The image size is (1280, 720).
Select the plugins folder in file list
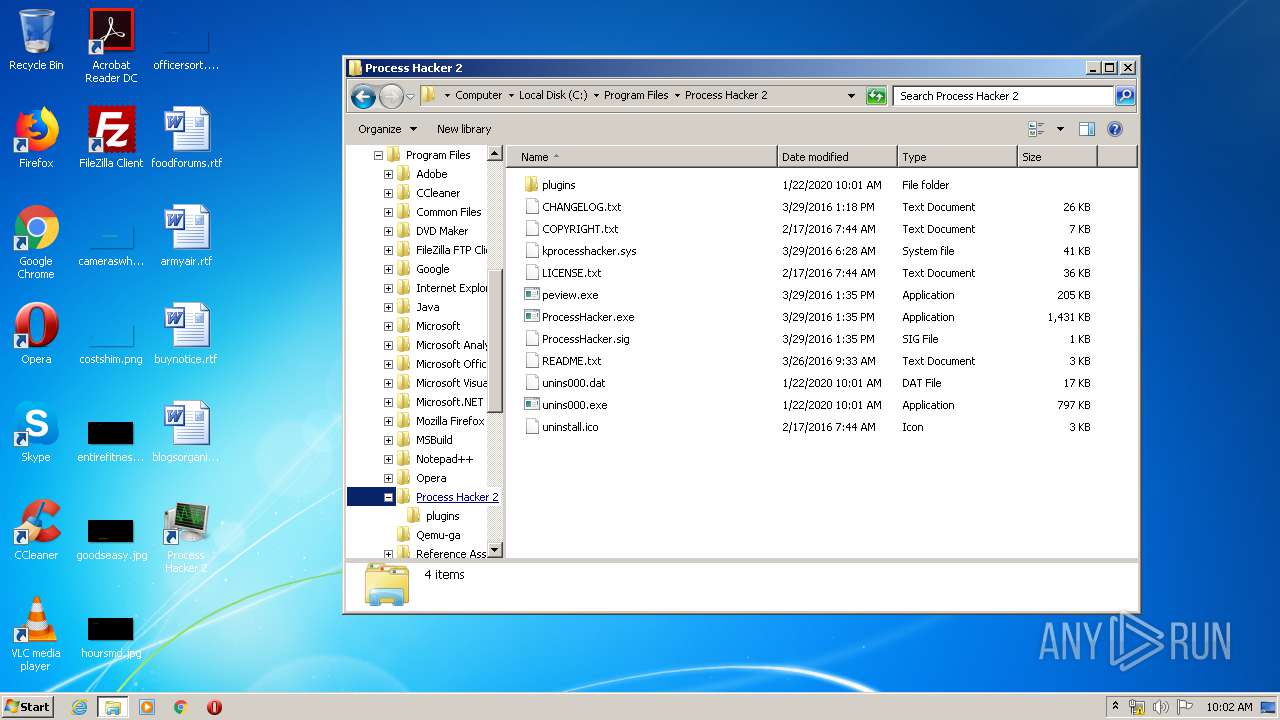[x=558, y=185]
